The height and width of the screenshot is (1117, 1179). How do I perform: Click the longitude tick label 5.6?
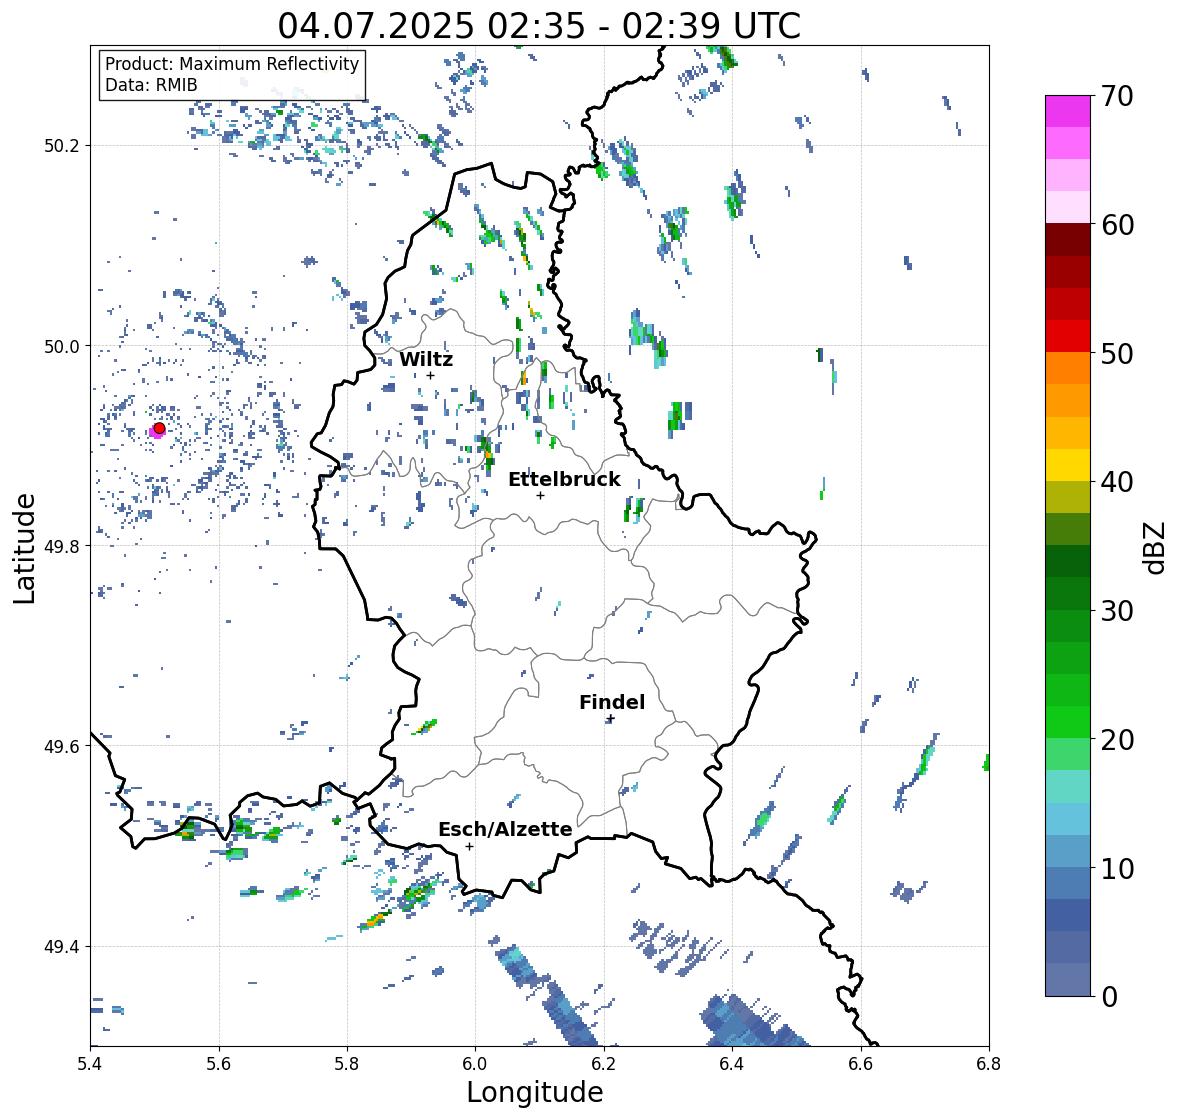219,1064
